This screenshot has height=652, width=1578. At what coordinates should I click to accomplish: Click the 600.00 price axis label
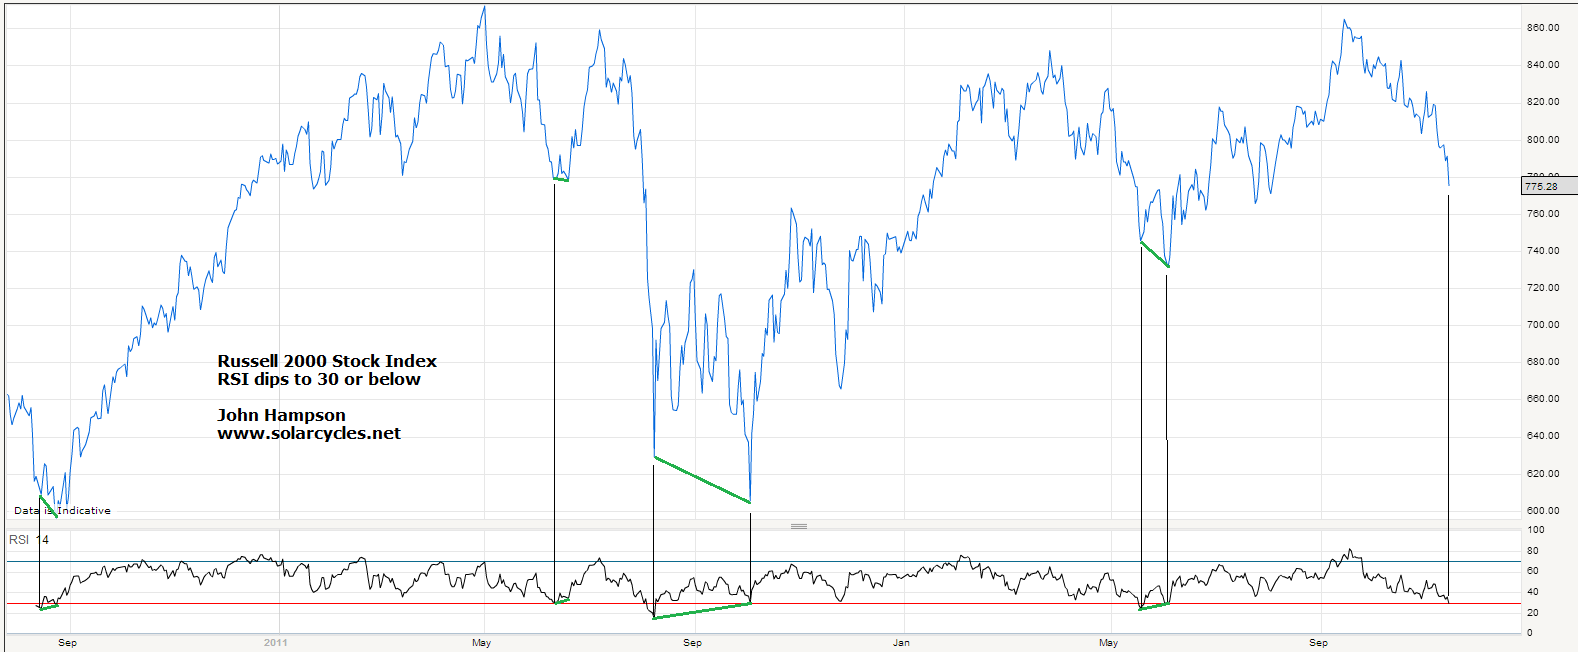(1542, 511)
